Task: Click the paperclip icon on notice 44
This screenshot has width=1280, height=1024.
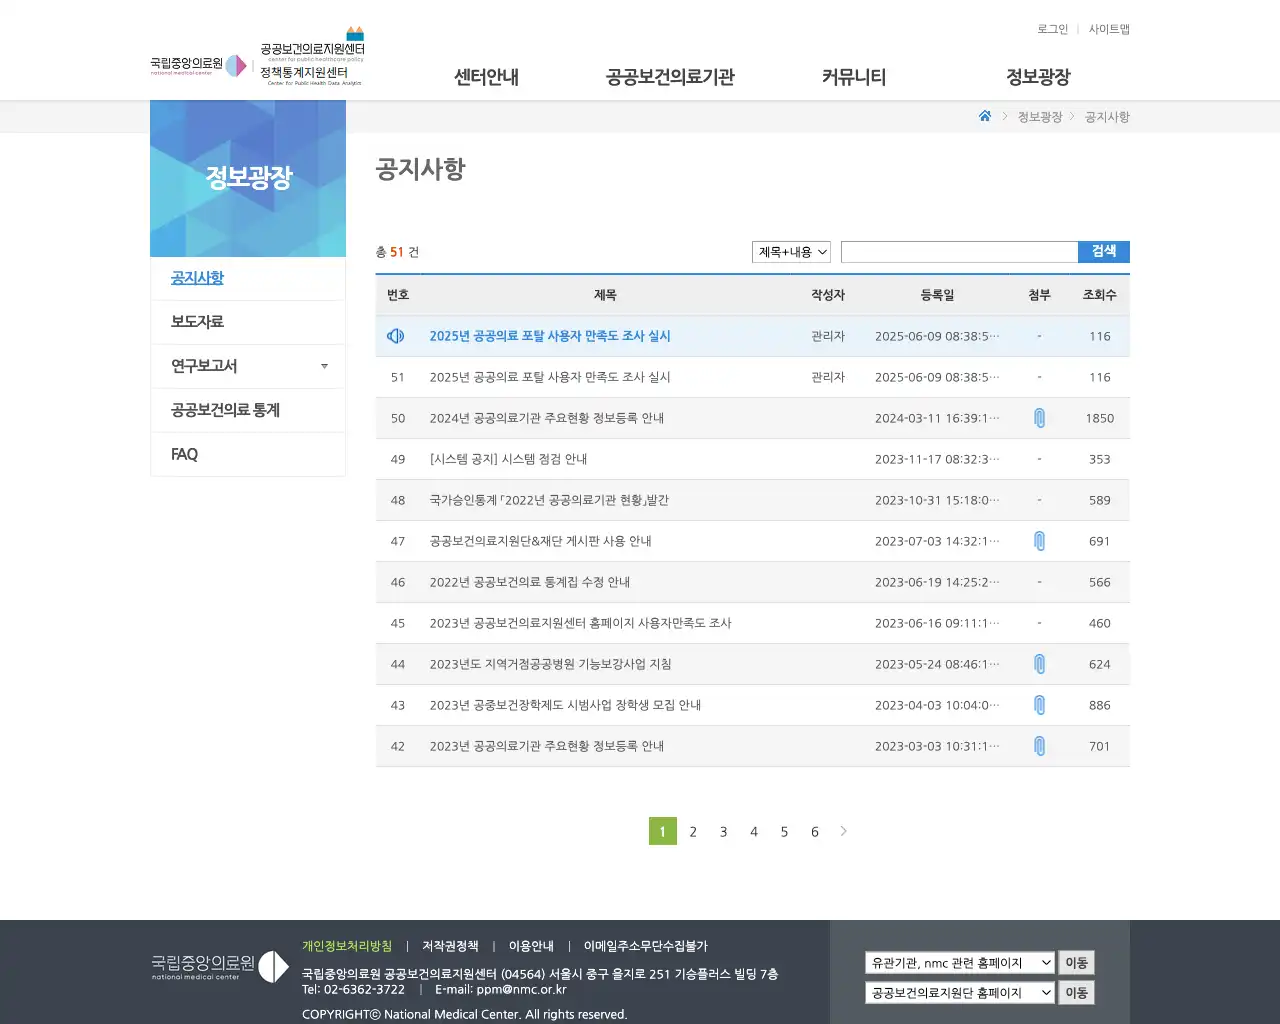Action: (x=1039, y=664)
